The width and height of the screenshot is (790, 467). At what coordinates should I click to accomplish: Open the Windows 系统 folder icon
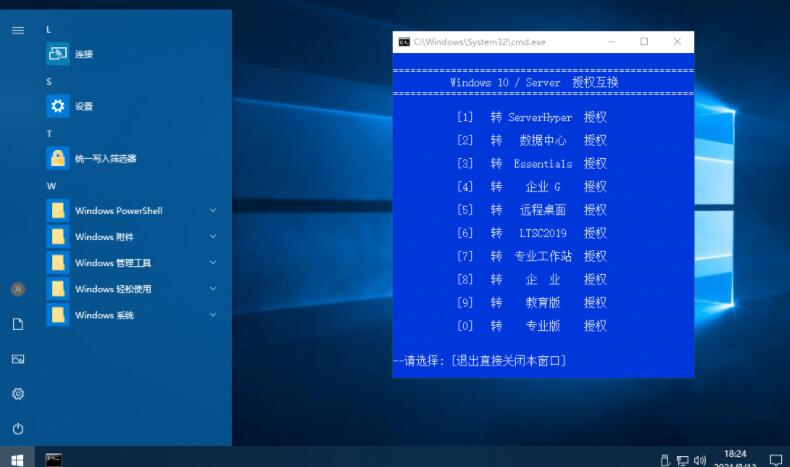(x=58, y=315)
